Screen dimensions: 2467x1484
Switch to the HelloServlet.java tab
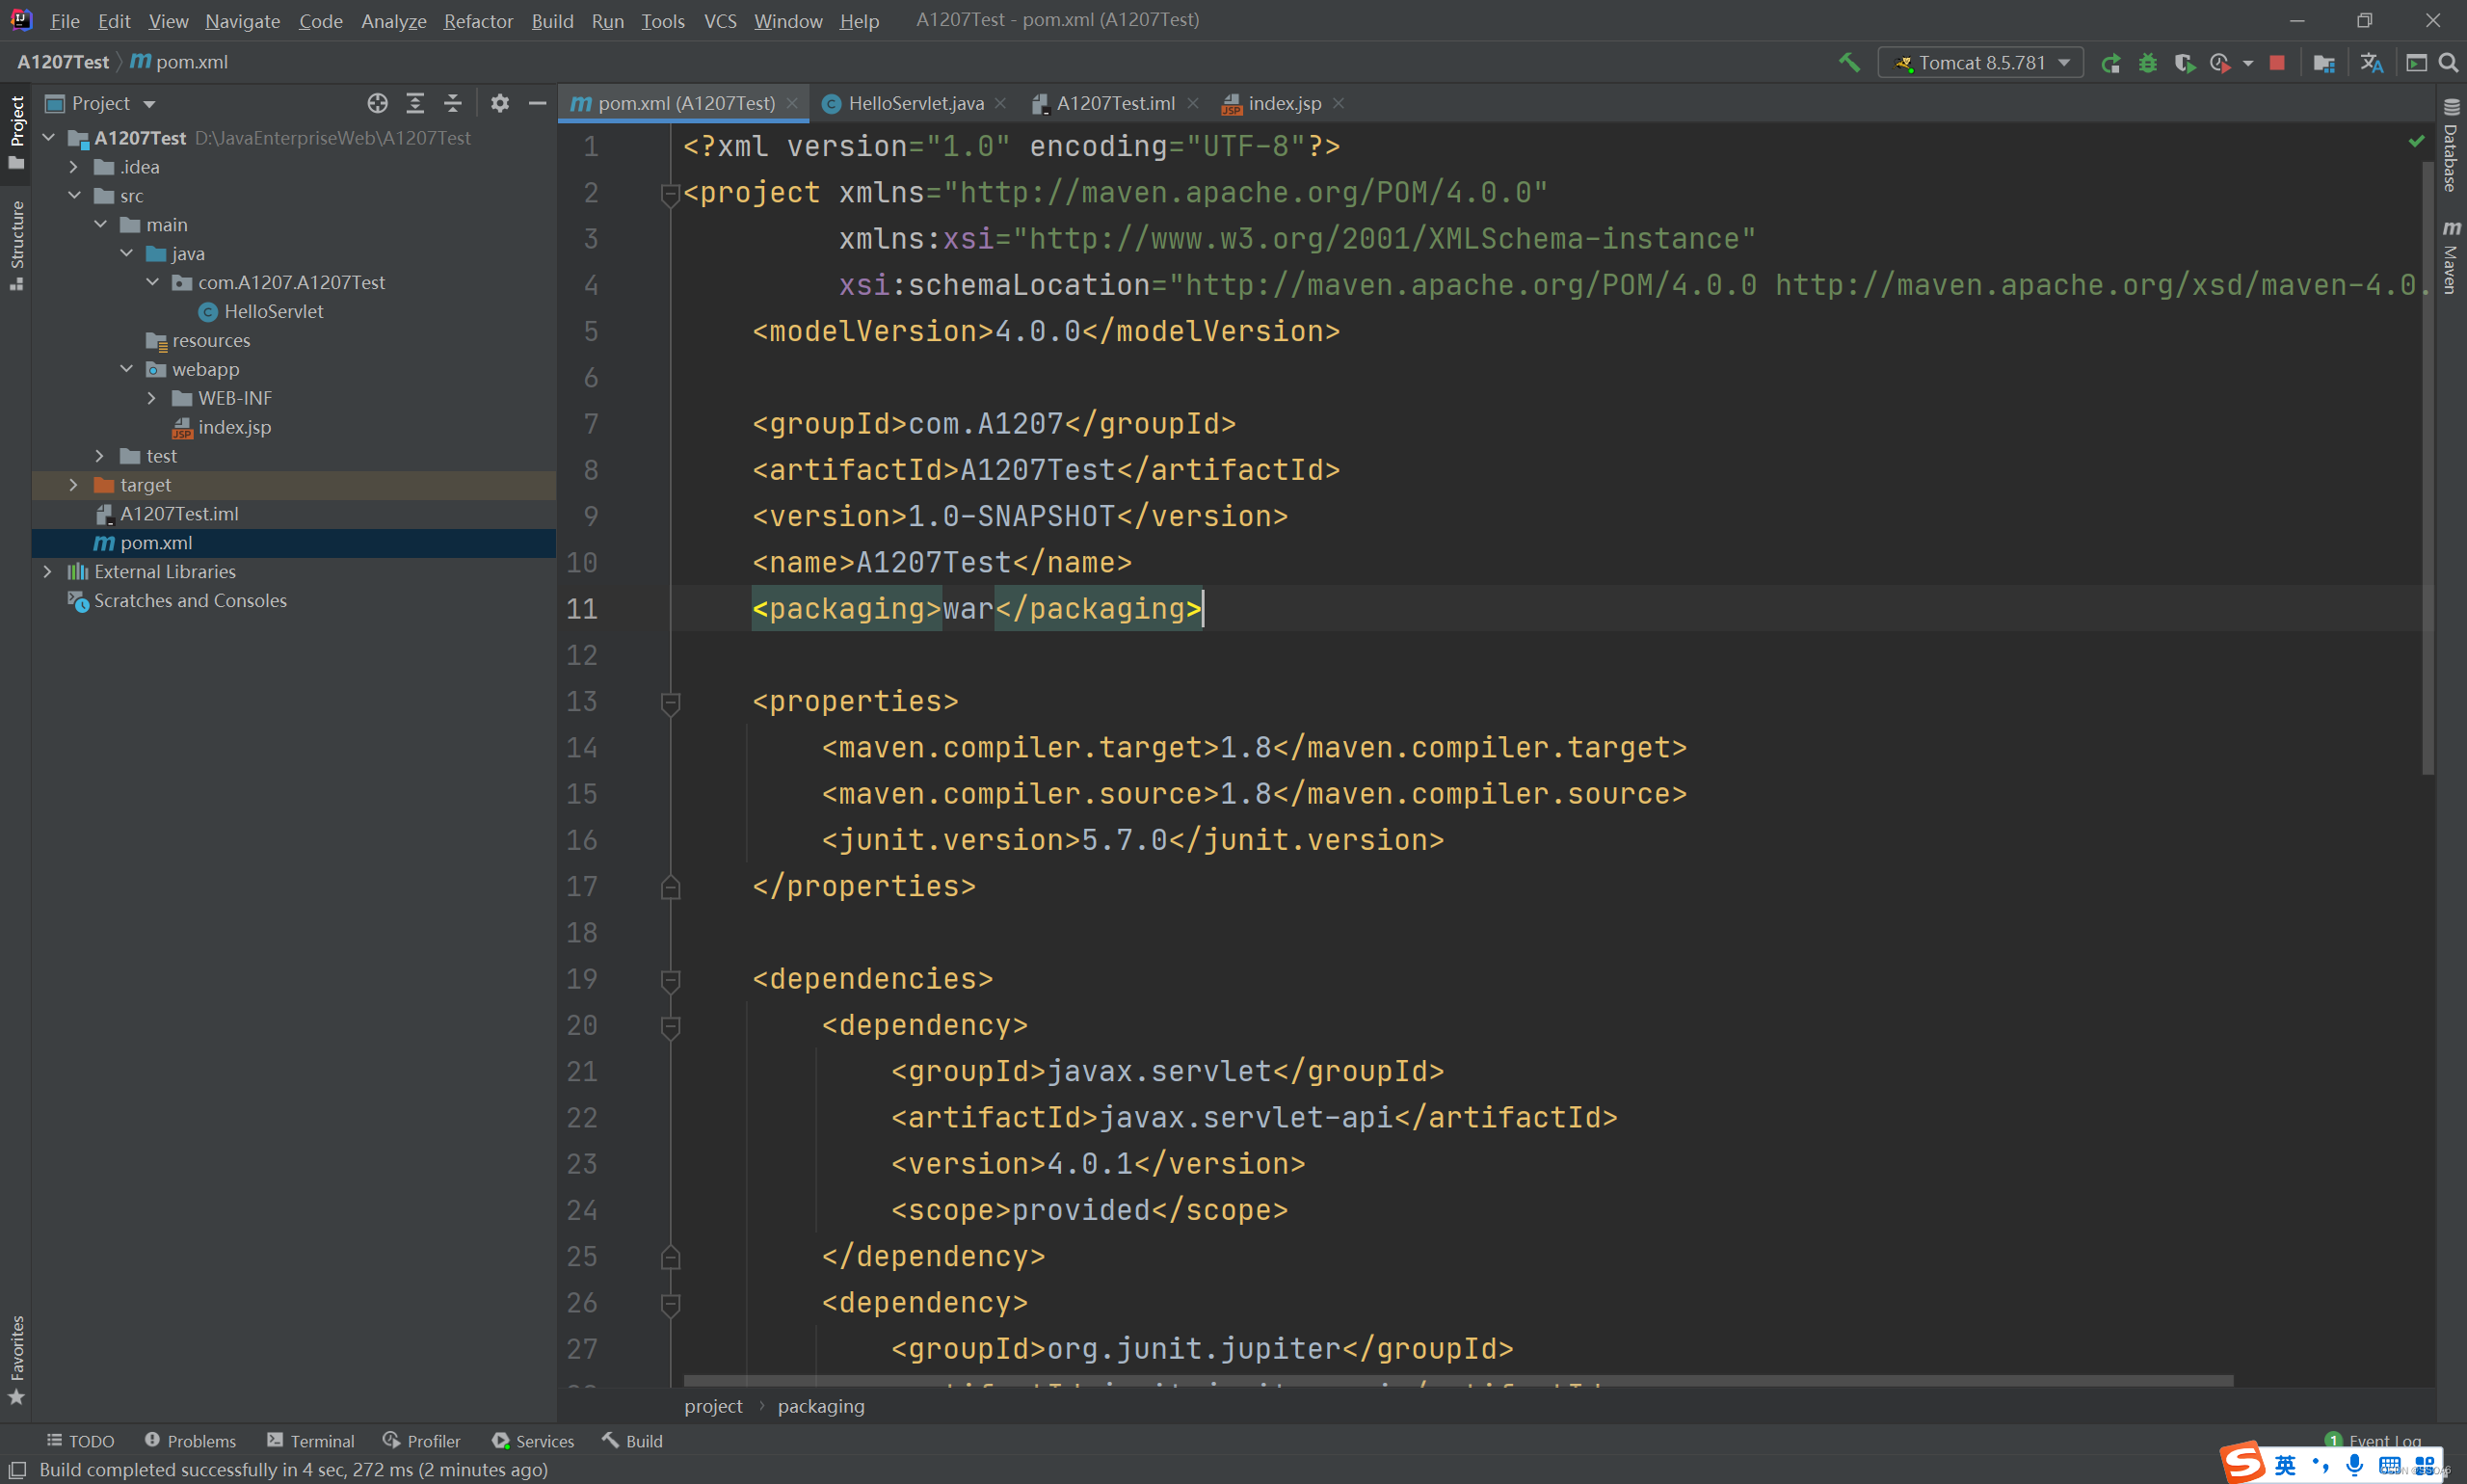pos(914,103)
